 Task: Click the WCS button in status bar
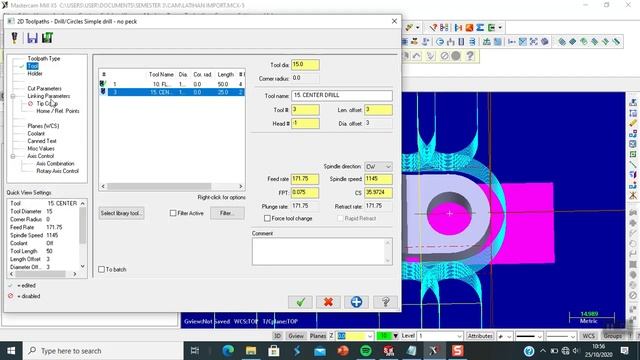tap(589, 336)
